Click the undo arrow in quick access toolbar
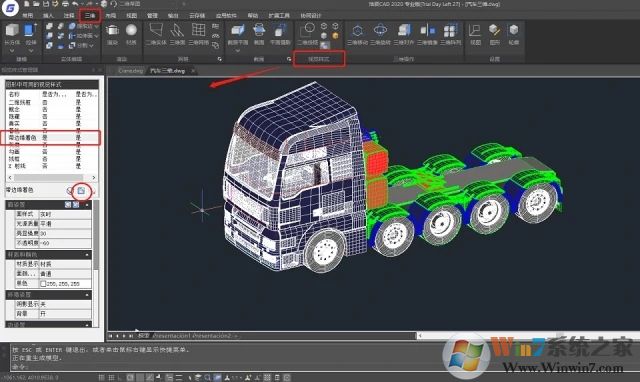This screenshot has height=382, width=640. (75, 4)
